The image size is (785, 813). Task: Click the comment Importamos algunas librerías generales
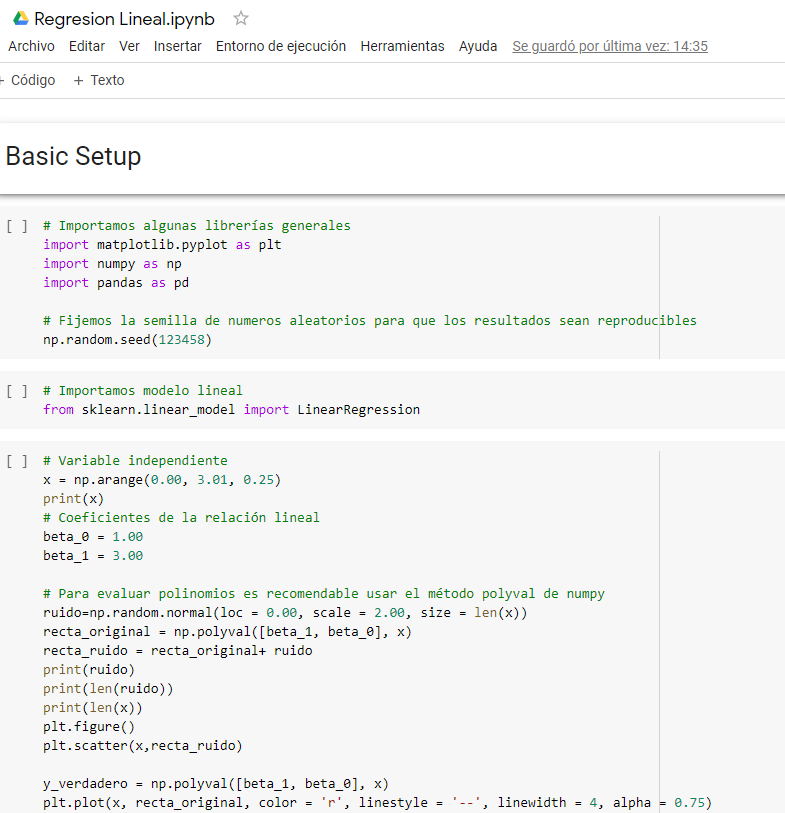click(x=197, y=226)
